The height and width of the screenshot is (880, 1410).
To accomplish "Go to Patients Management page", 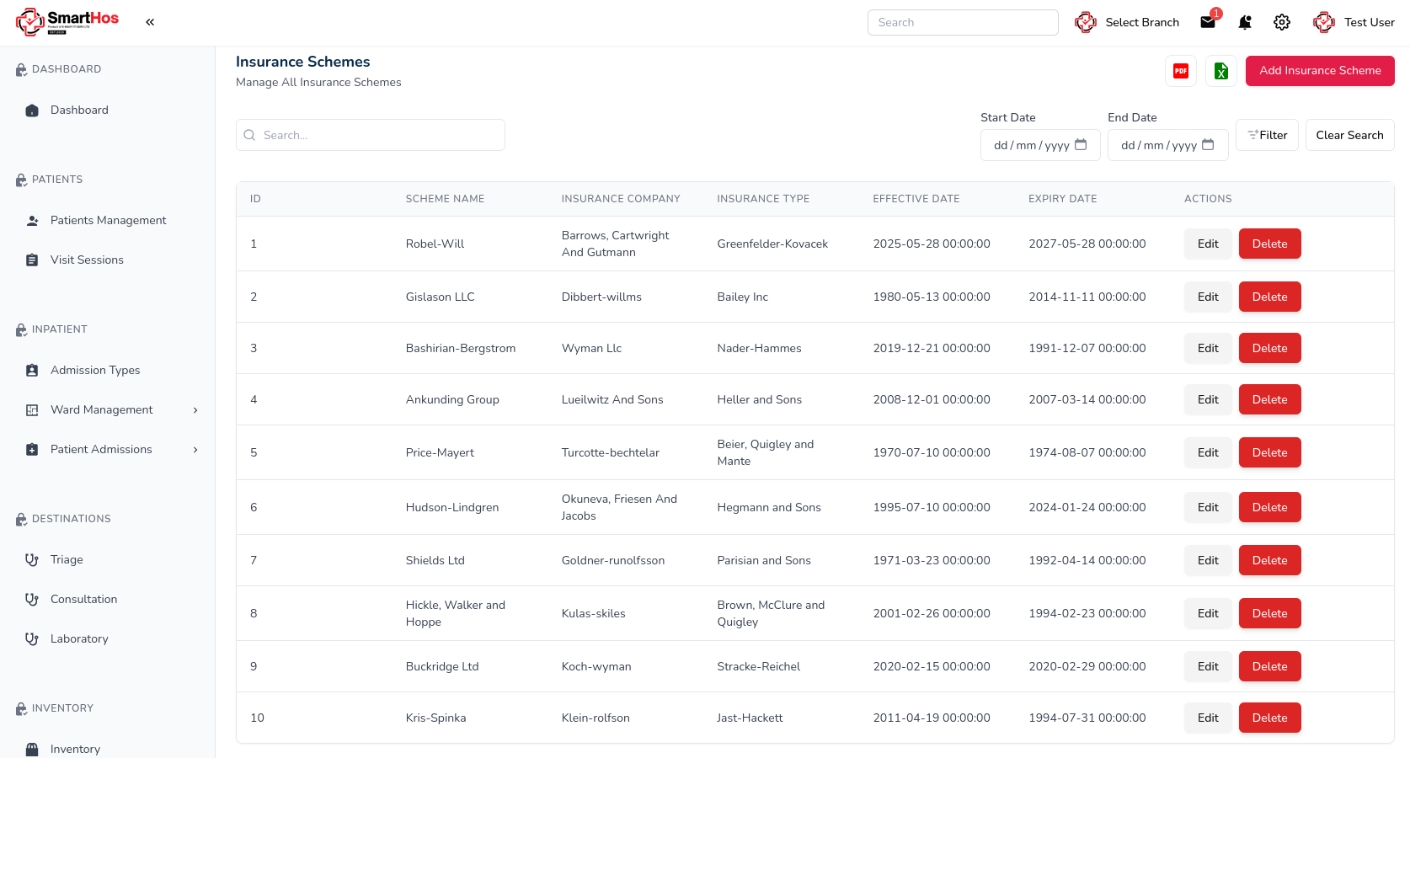I will coord(108,220).
